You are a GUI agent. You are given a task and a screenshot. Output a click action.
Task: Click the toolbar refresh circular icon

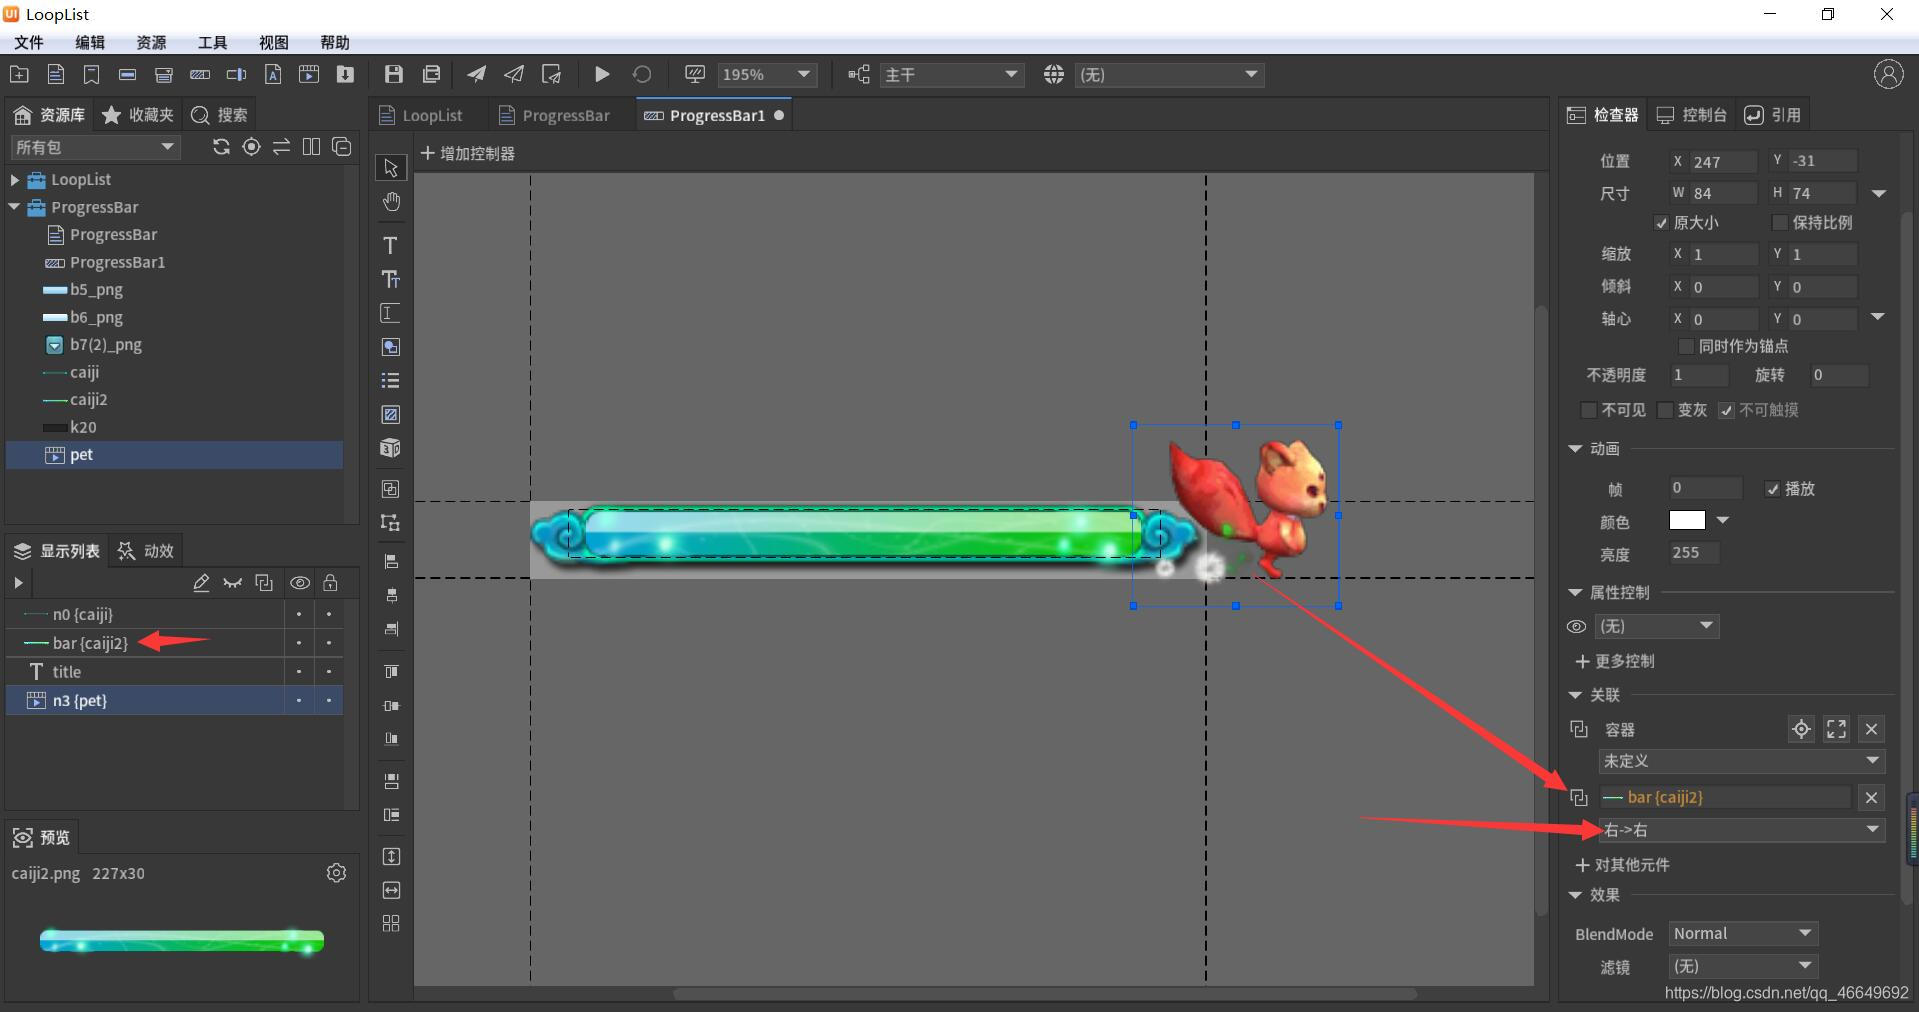point(642,75)
